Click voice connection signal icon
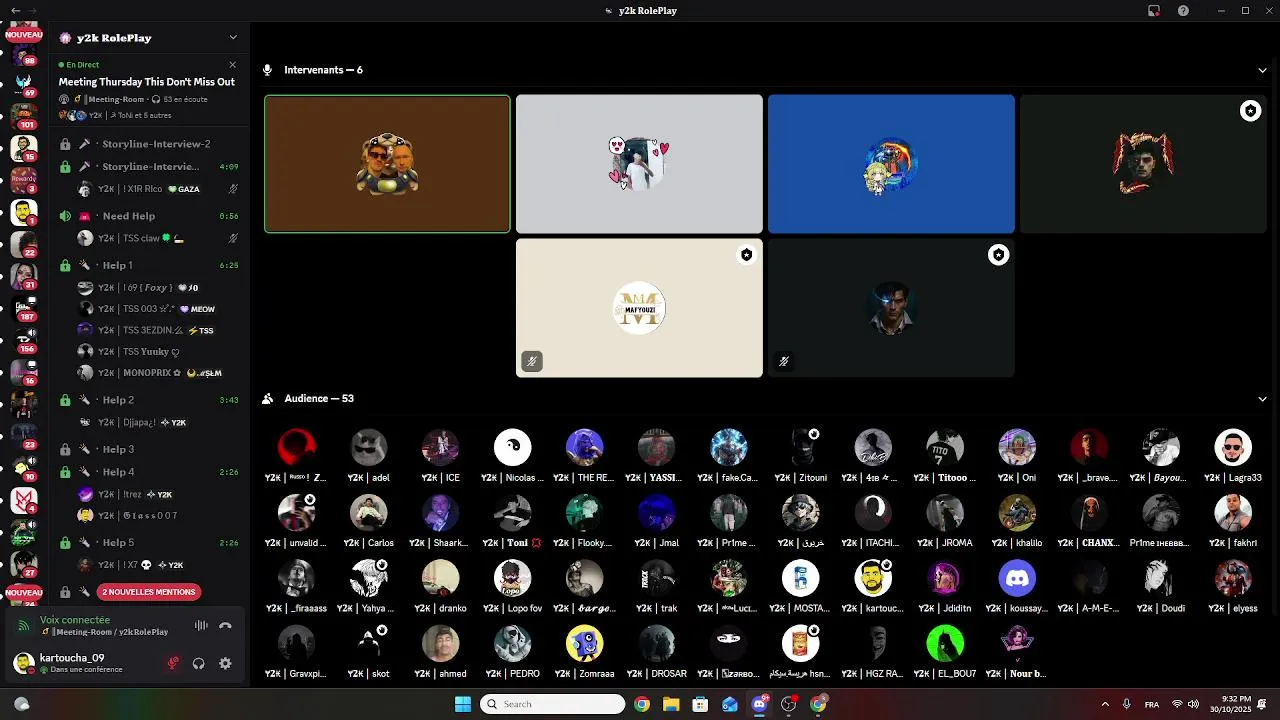1280x720 pixels. pyautogui.click(x=24, y=626)
